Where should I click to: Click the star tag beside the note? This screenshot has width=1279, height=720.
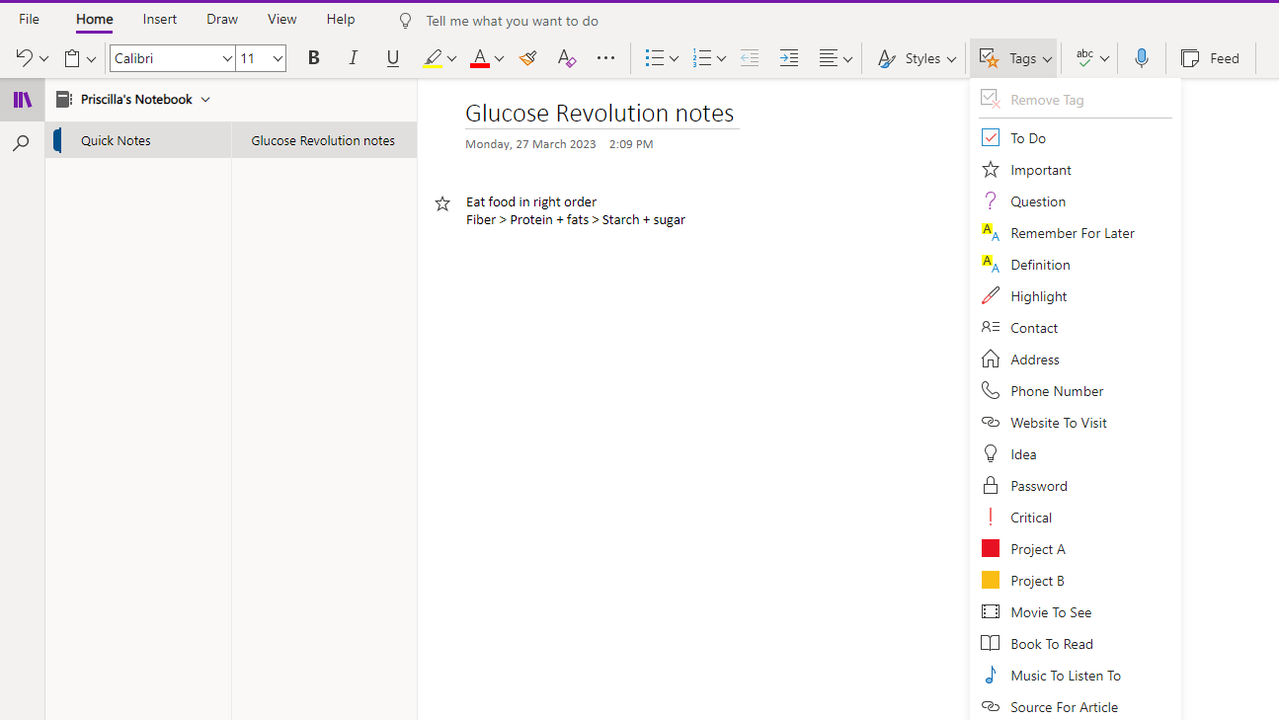(442, 204)
